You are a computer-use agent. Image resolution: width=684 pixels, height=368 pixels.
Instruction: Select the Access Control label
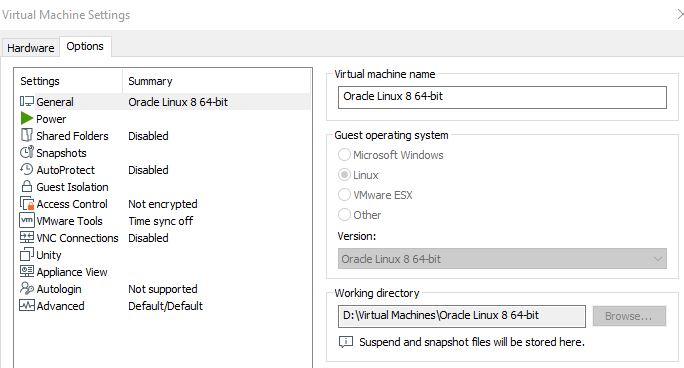coord(72,204)
